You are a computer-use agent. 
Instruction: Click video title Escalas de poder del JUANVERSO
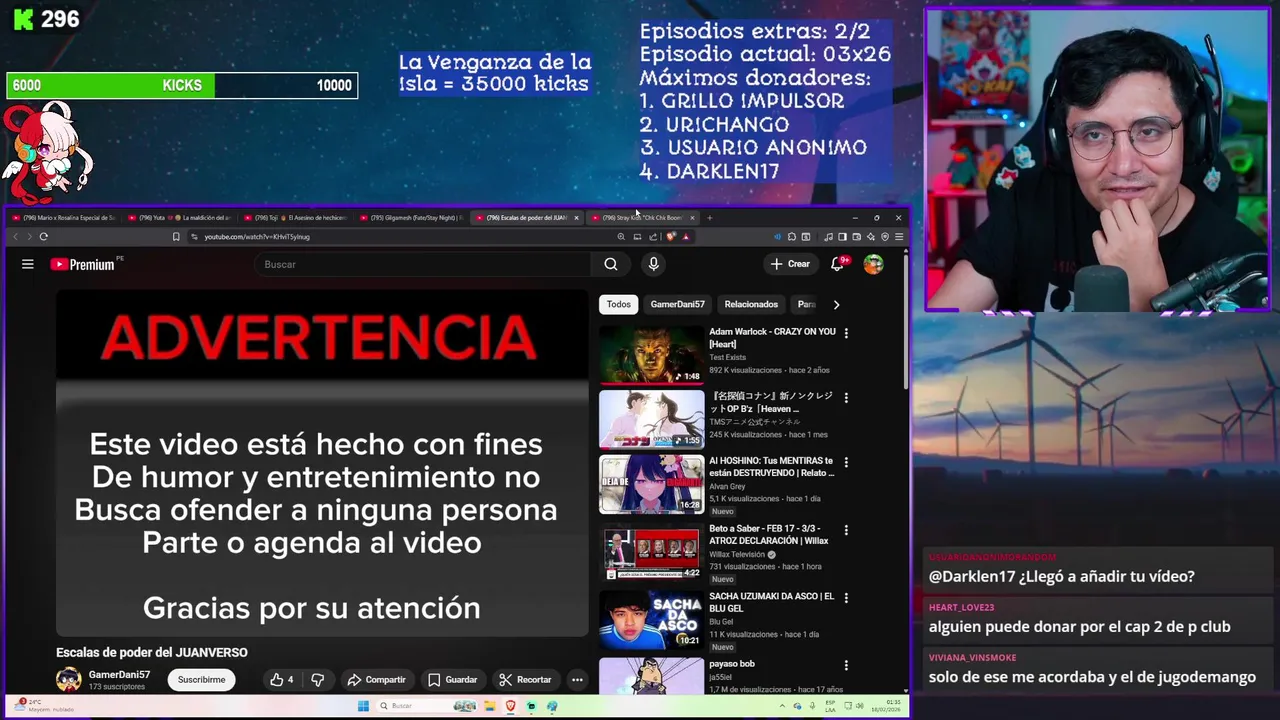click(152, 652)
